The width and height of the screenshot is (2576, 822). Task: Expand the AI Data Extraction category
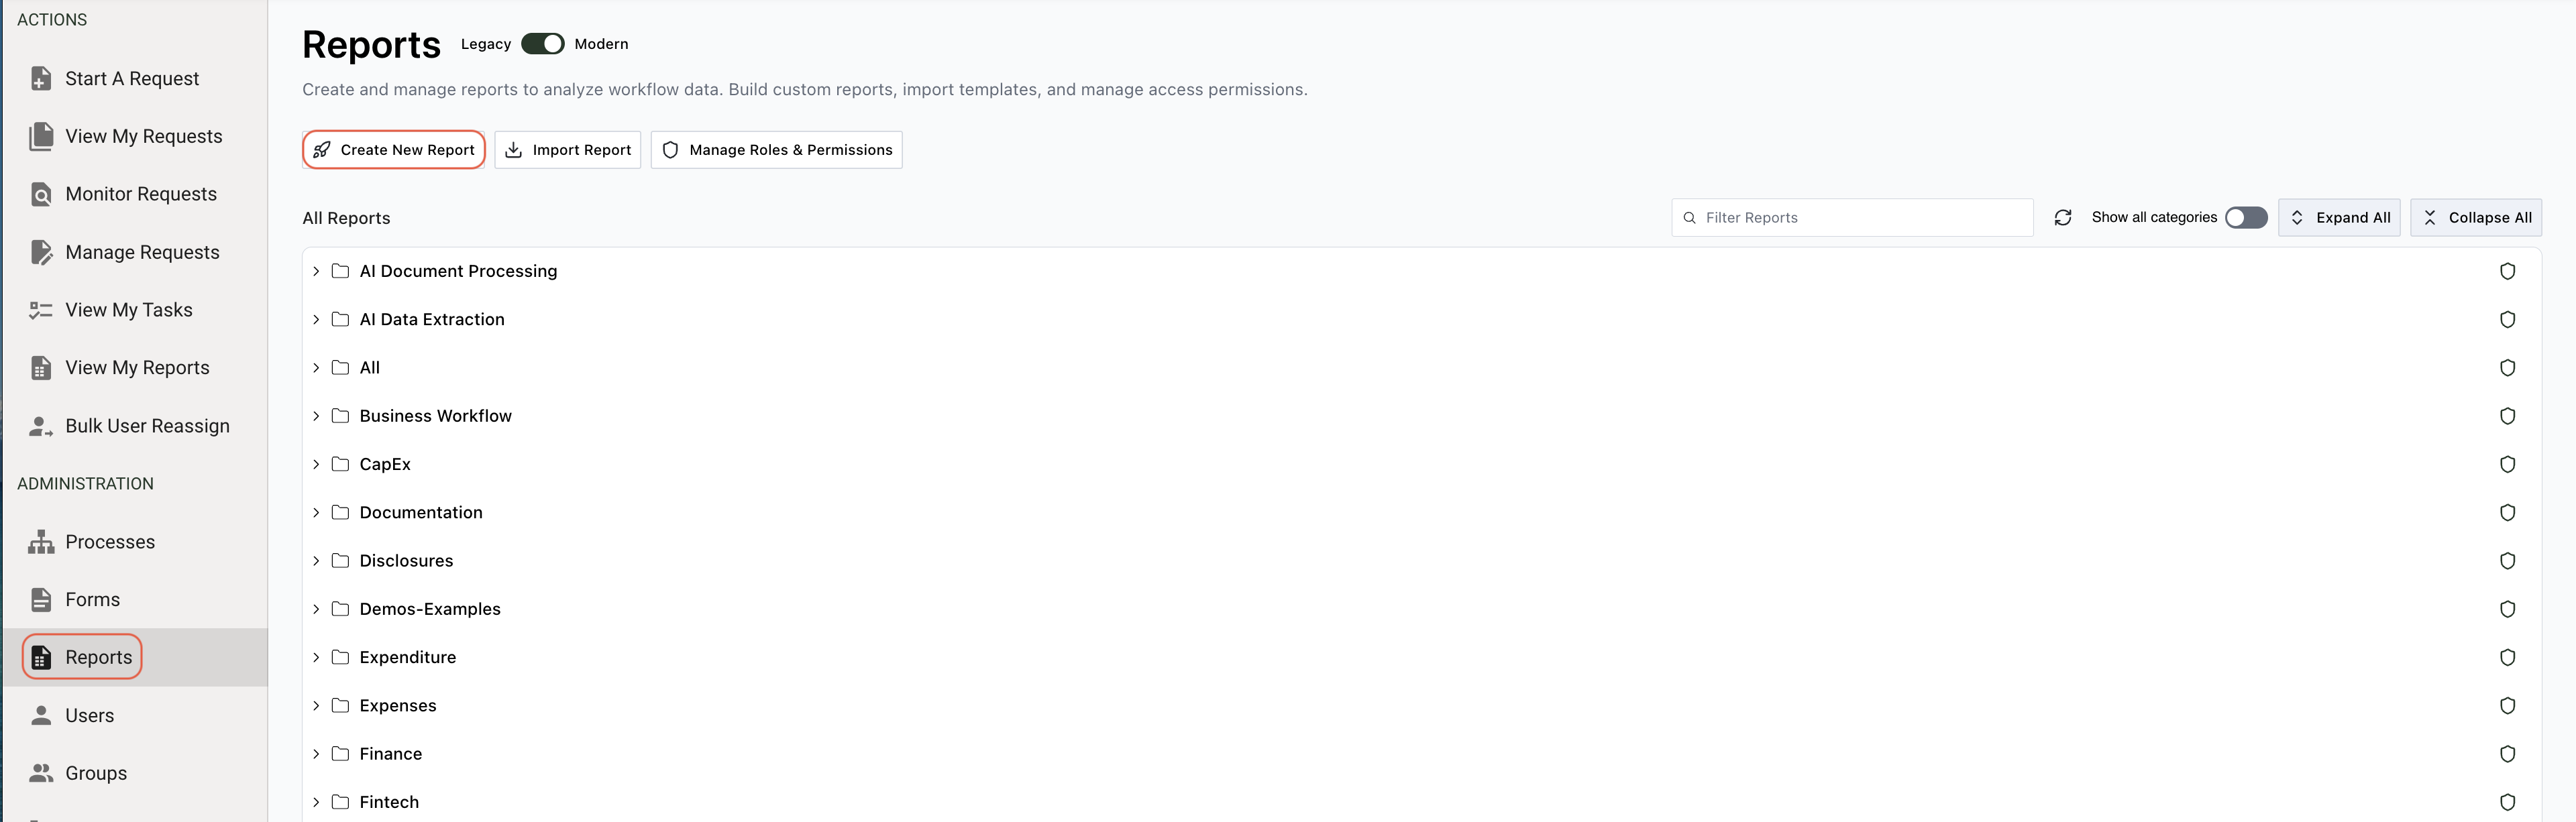click(316, 319)
